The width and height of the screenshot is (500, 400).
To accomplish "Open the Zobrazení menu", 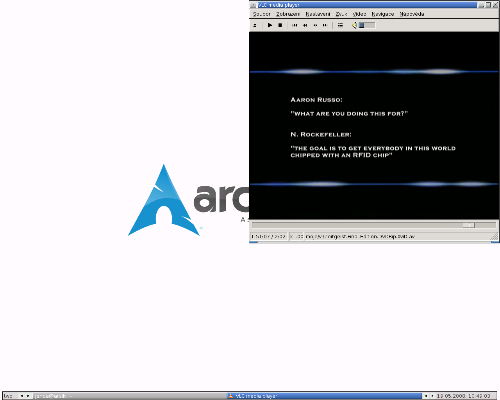I will point(288,14).
